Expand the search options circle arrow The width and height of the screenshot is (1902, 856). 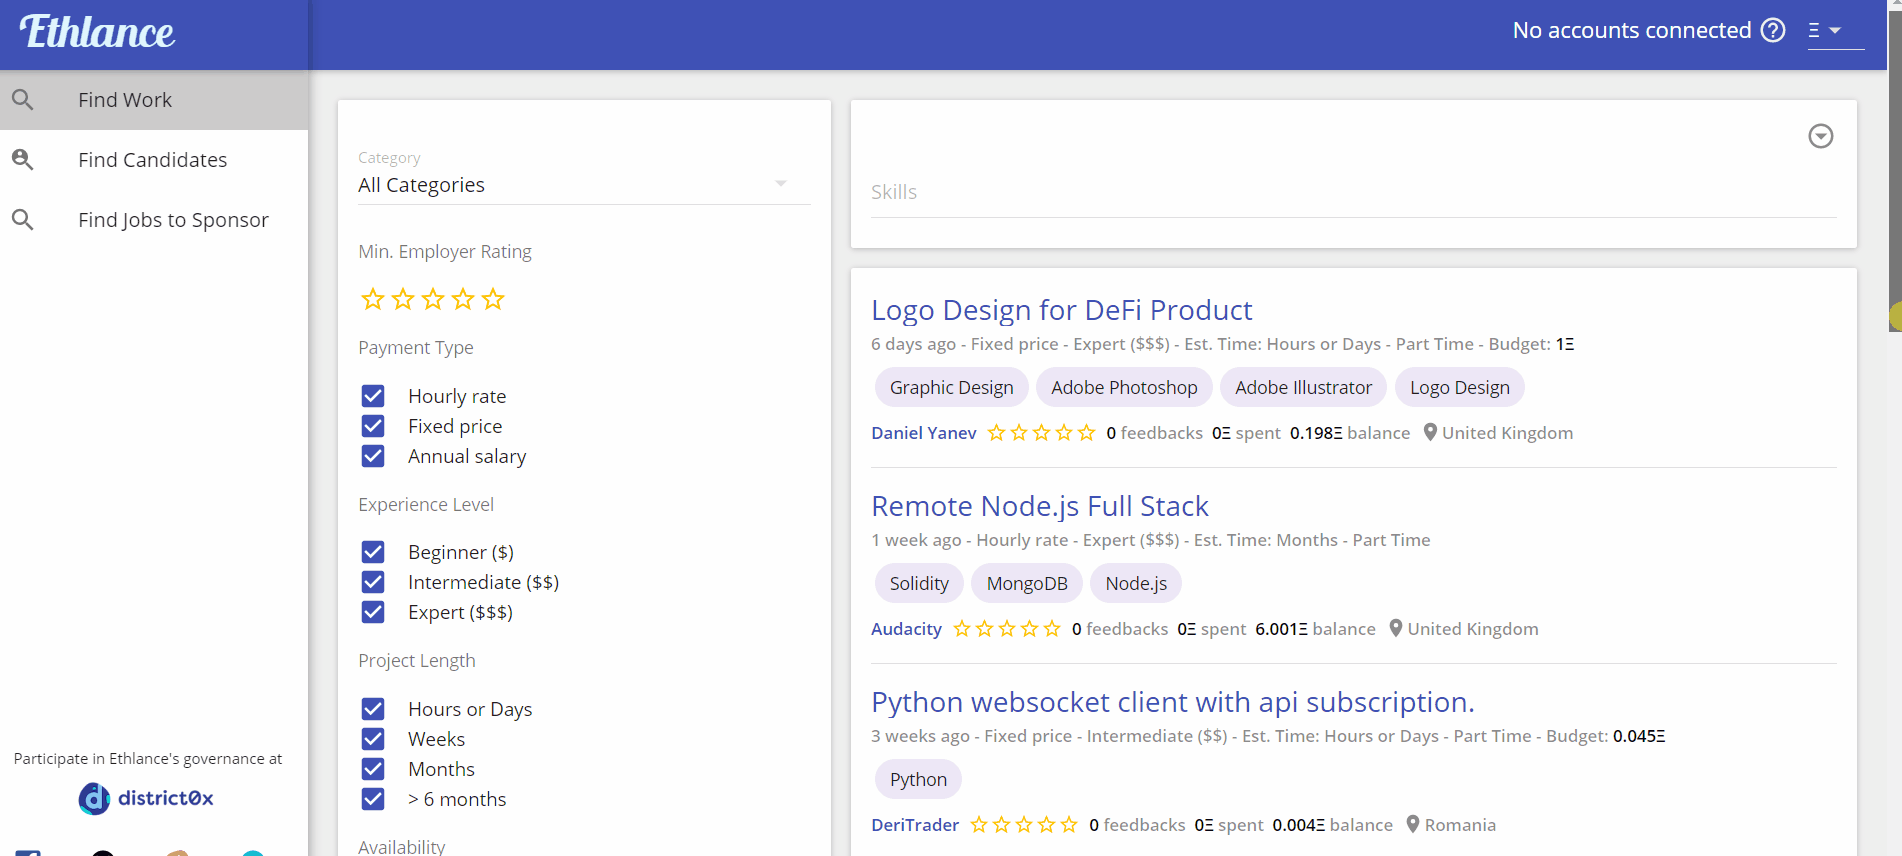click(x=1821, y=136)
